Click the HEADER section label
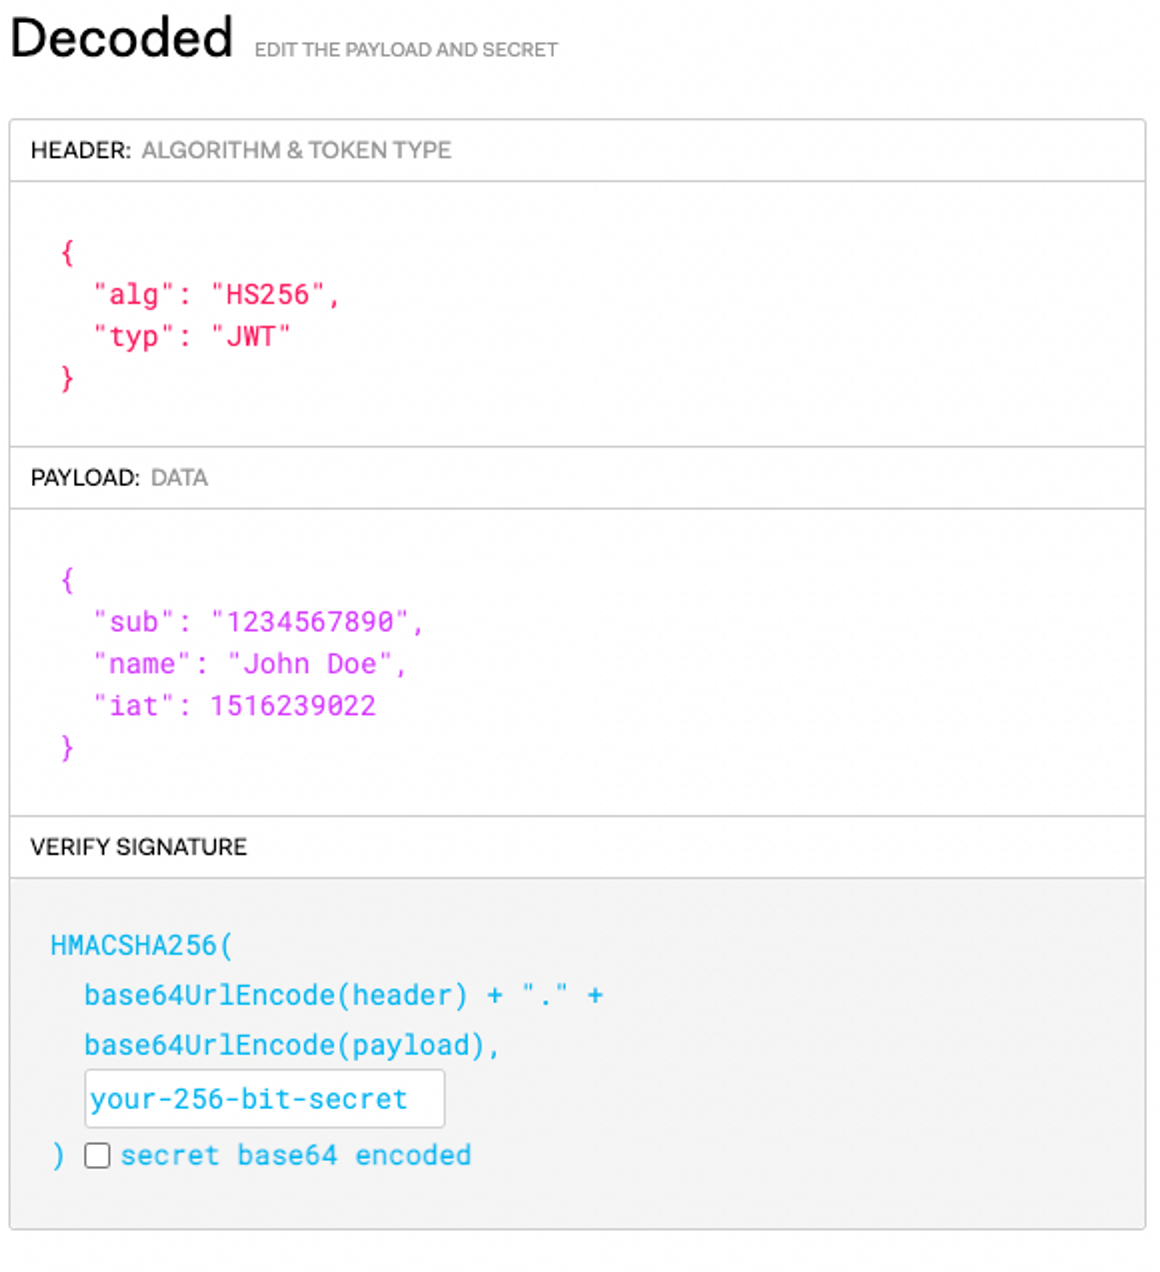The image size is (1160, 1272). tap(81, 150)
